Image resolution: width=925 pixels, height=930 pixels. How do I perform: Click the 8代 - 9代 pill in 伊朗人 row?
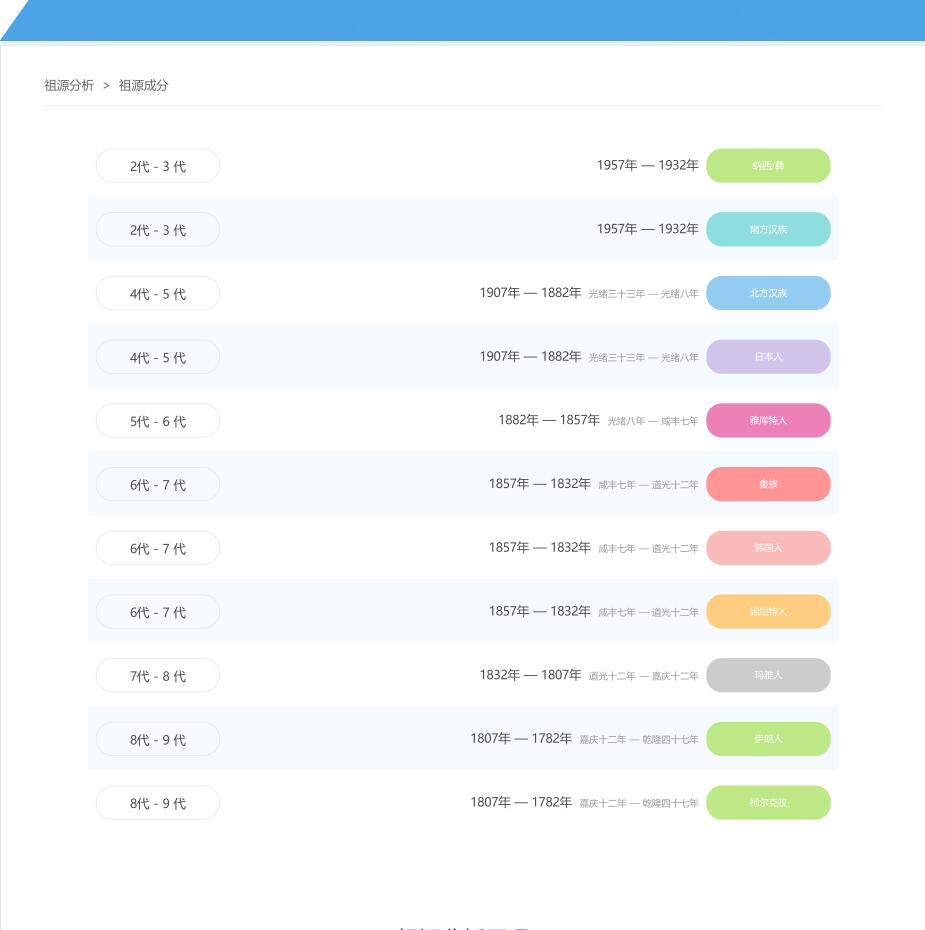pos(158,739)
